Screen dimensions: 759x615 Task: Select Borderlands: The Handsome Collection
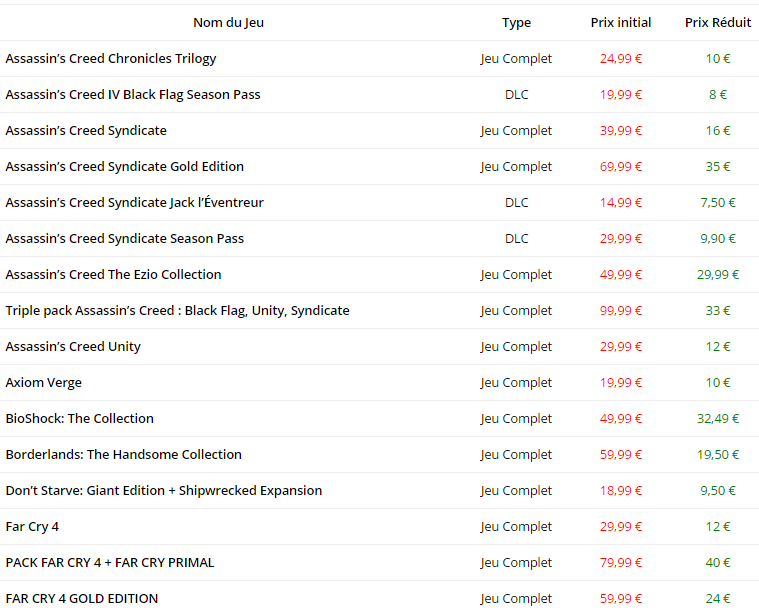coord(124,454)
